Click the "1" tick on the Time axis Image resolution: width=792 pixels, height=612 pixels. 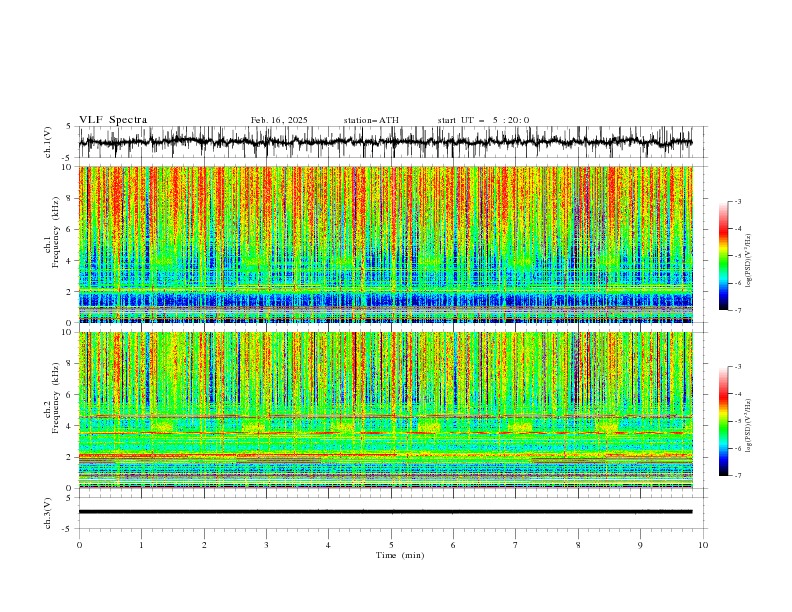pos(141,545)
